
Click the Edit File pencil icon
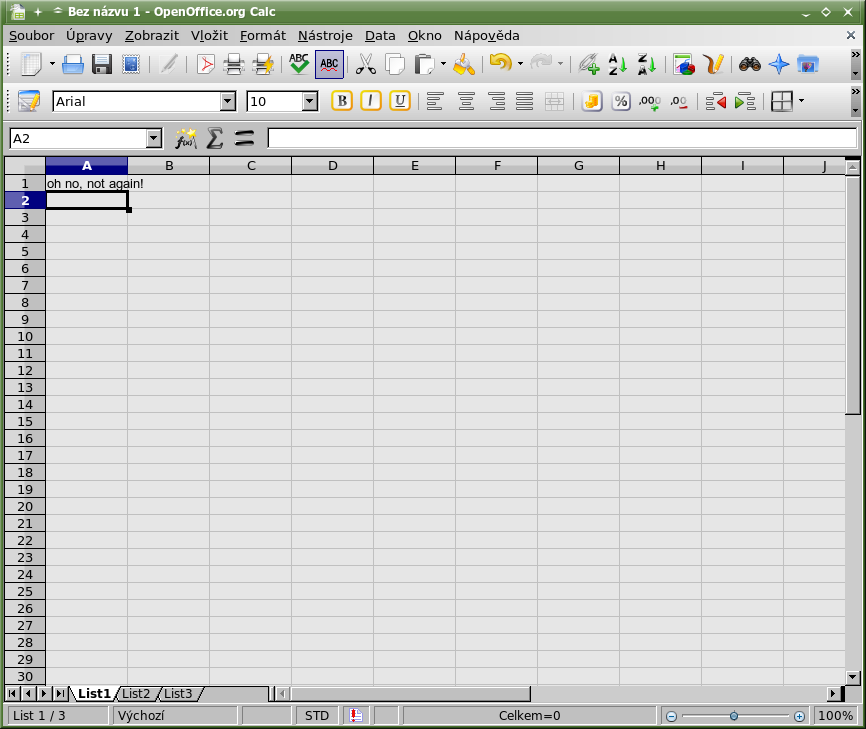tap(168, 65)
